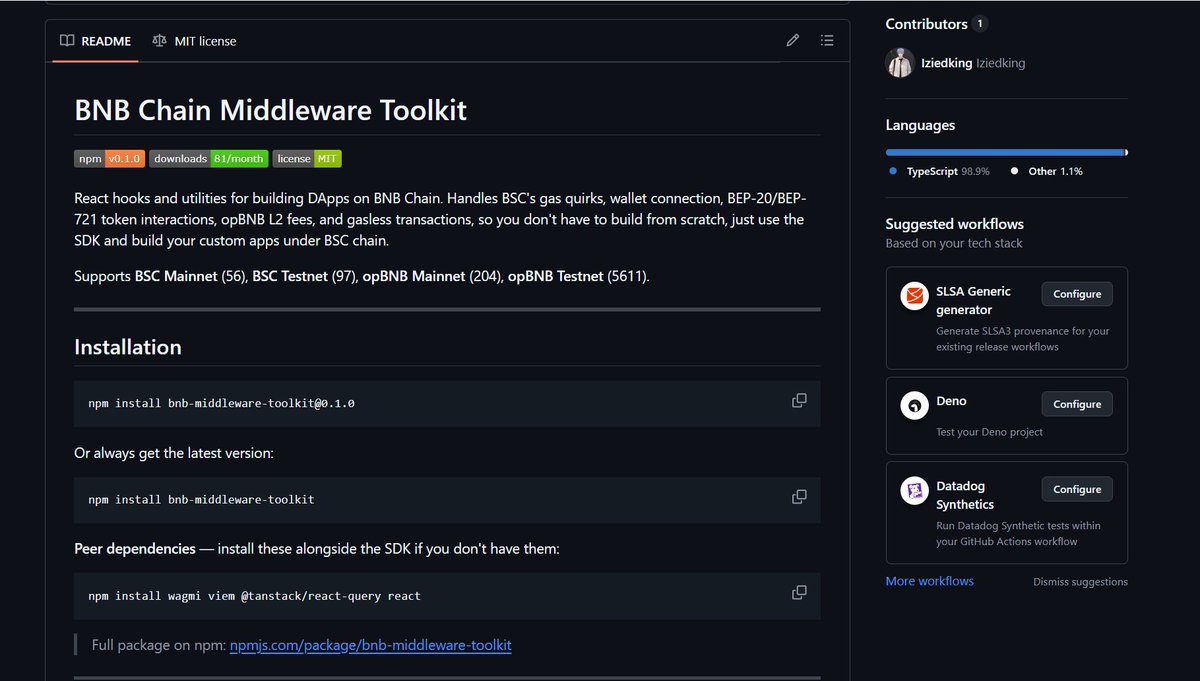Click the Deno logo icon
1200x681 pixels.
coord(914,405)
